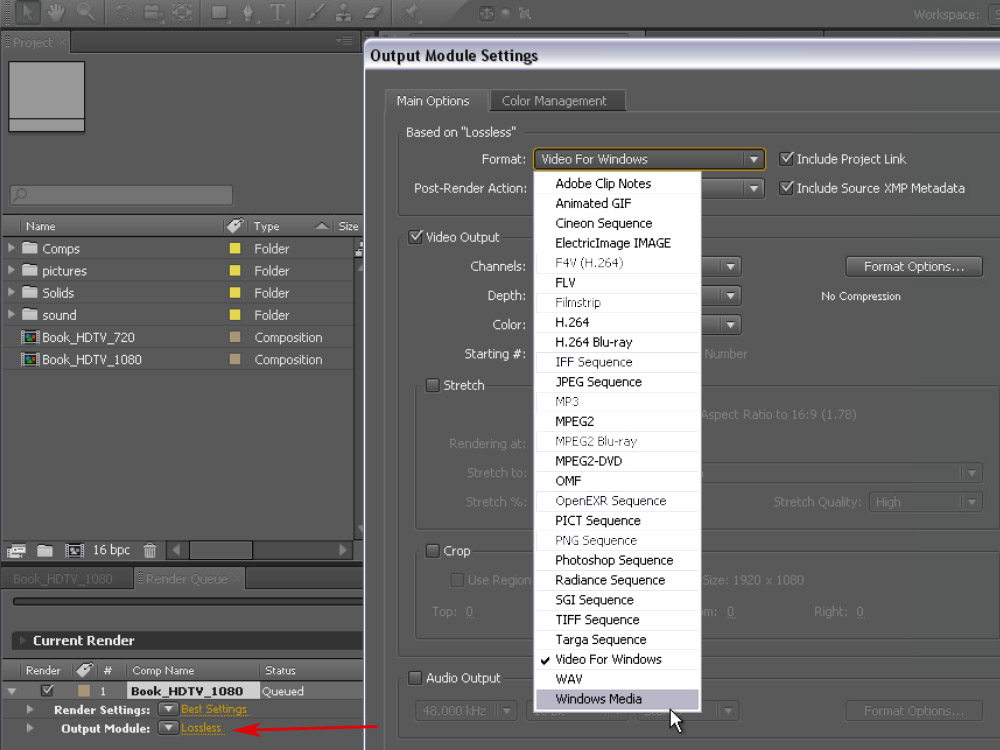Choose TIFF Sequence format
This screenshot has width=1000, height=750.
[617, 620]
